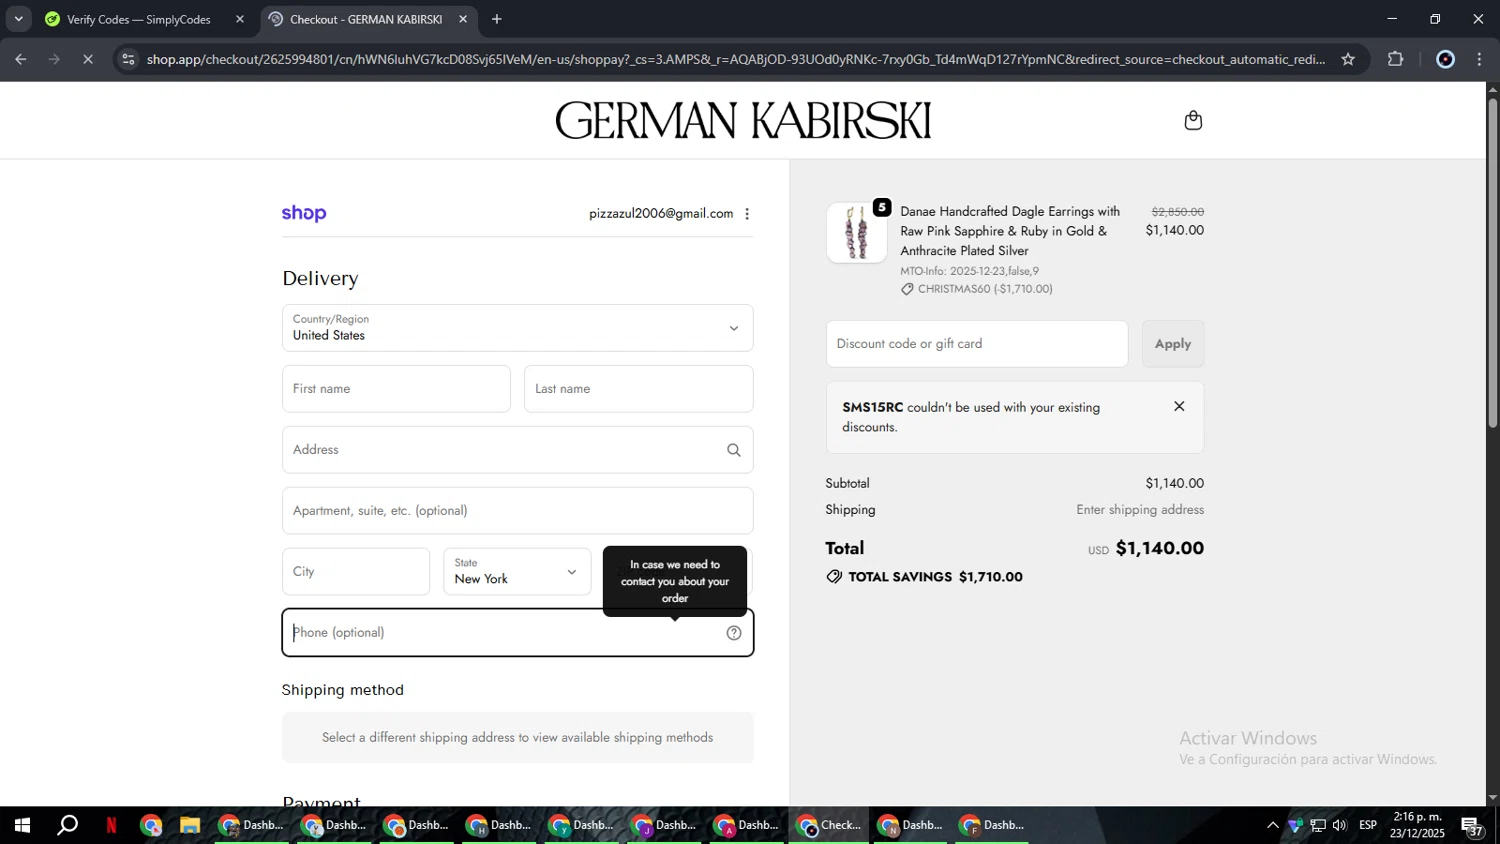The image size is (1500, 844).
Task: Open the Windows Start menu
Action: [x=22, y=825]
